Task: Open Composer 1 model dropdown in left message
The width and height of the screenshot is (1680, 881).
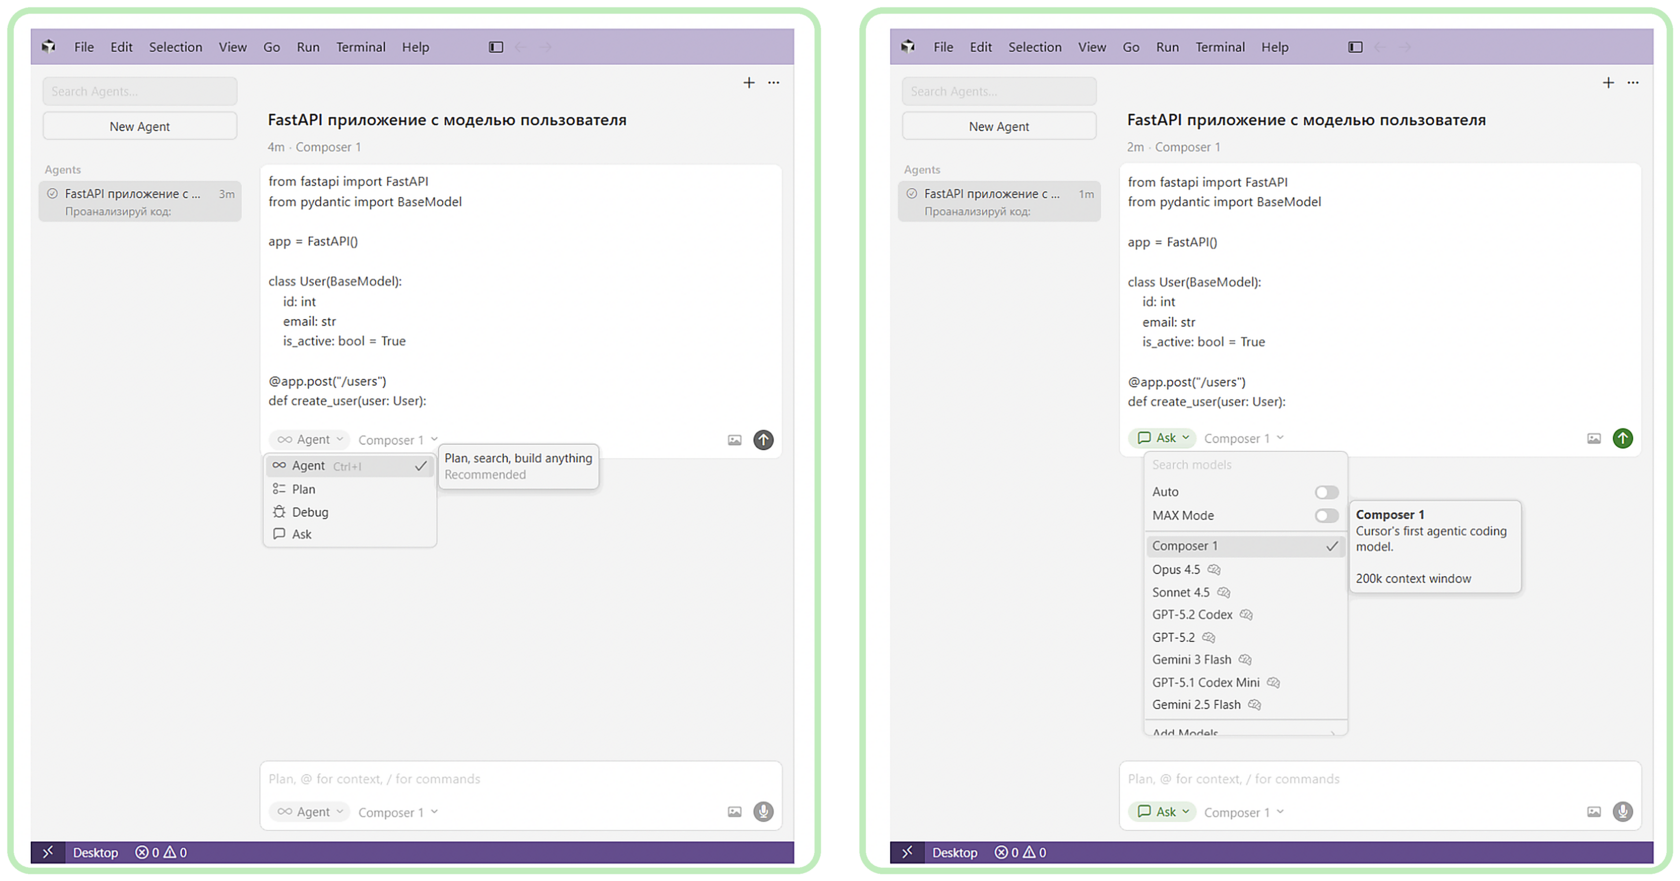Action: [398, 440]
